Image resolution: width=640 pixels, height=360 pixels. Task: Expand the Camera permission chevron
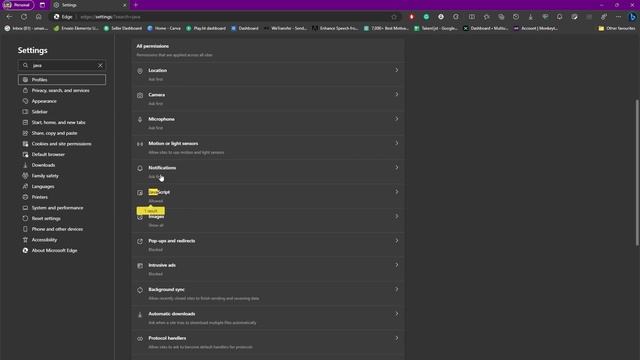(396, 94)
